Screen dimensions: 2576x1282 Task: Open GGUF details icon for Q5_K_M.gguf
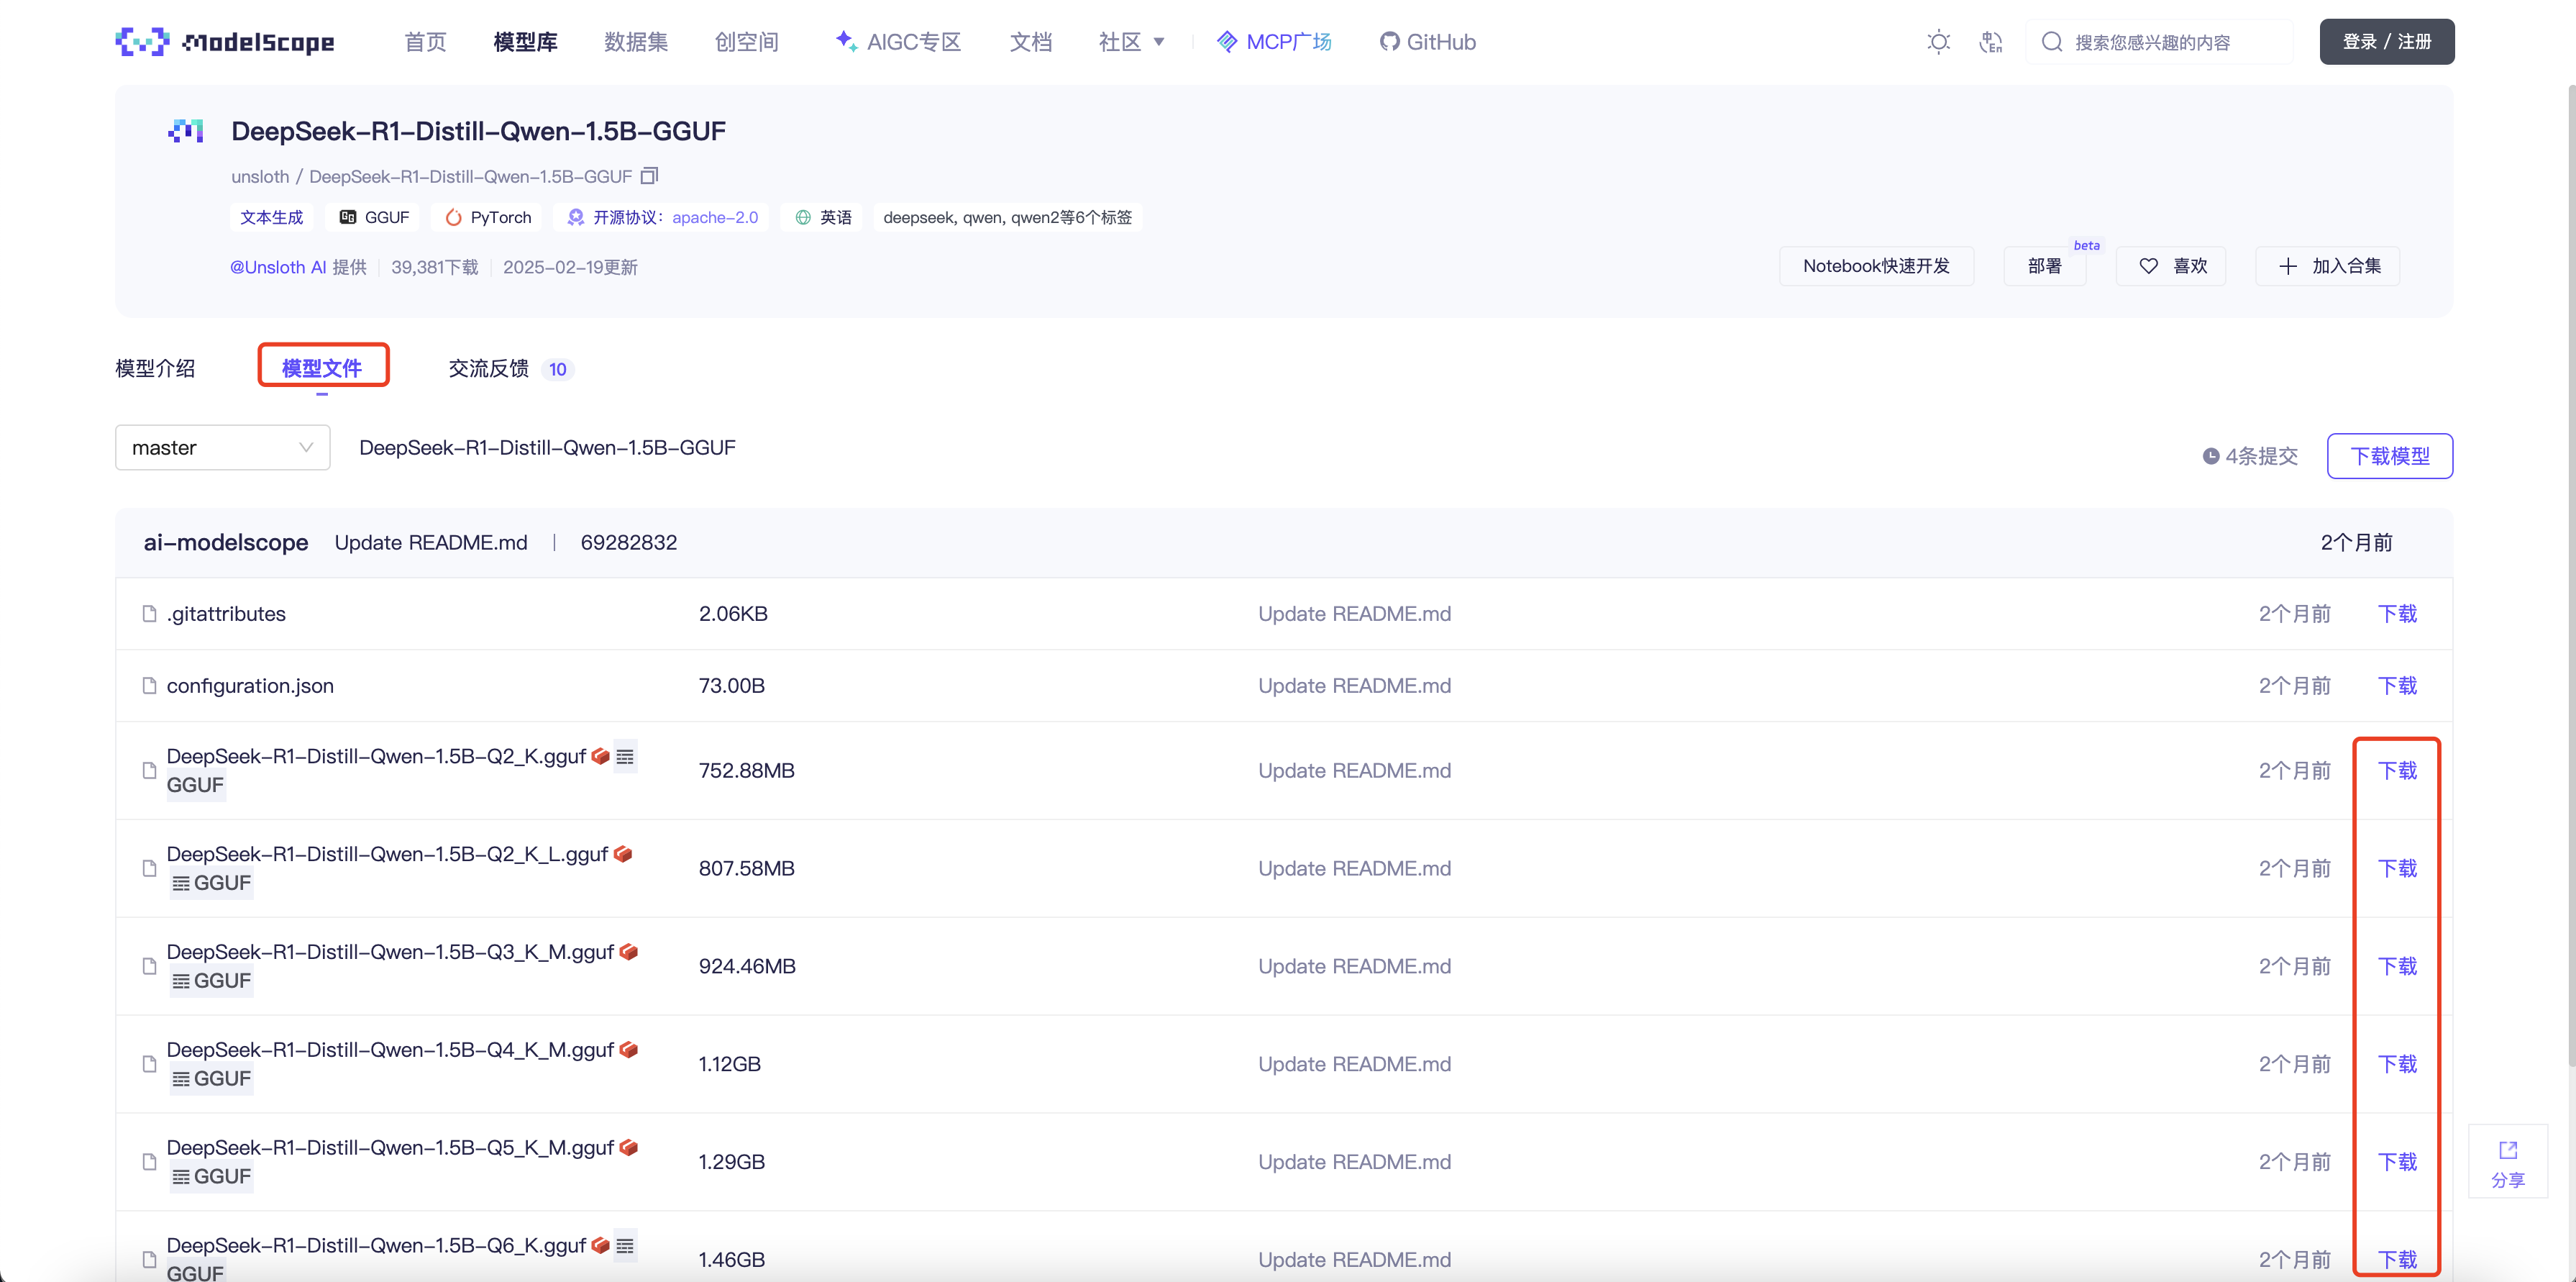point(181,1177)
